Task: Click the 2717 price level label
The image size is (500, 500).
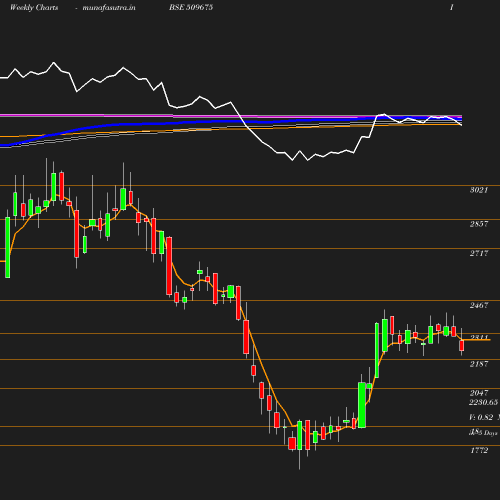Action: (x=479, y=253)
